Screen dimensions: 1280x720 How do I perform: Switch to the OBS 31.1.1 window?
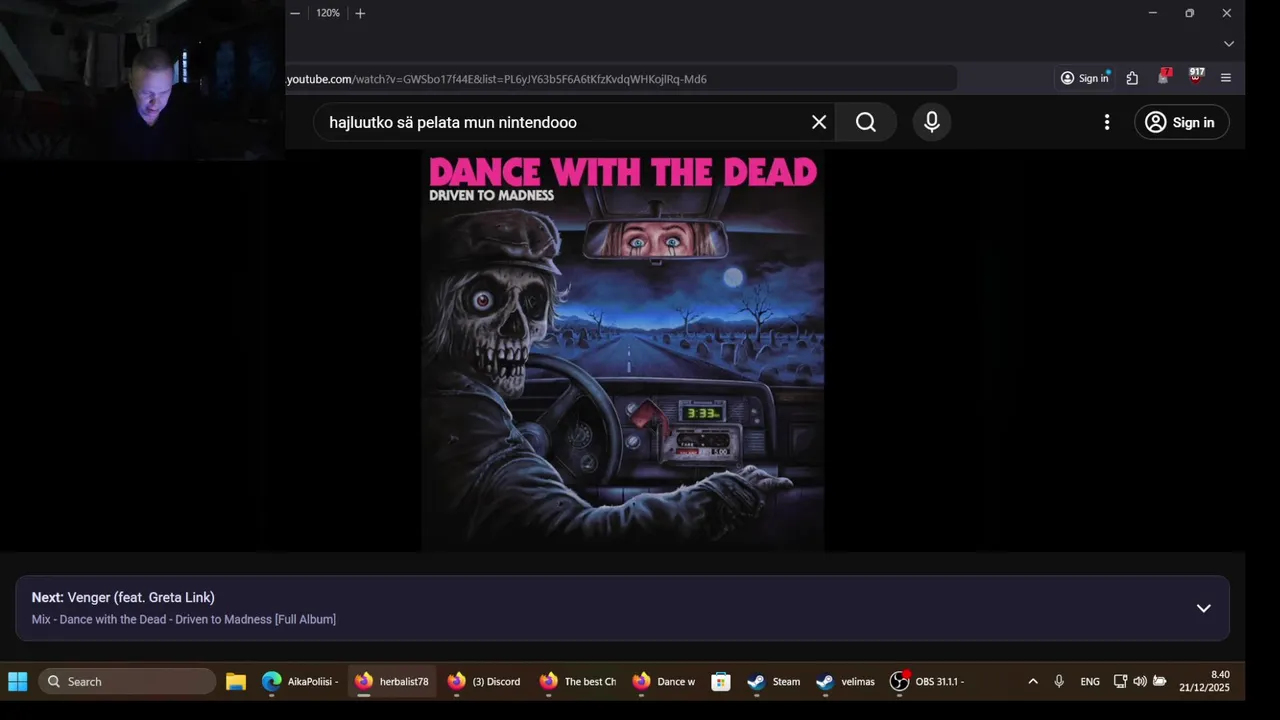click(927, 682)
